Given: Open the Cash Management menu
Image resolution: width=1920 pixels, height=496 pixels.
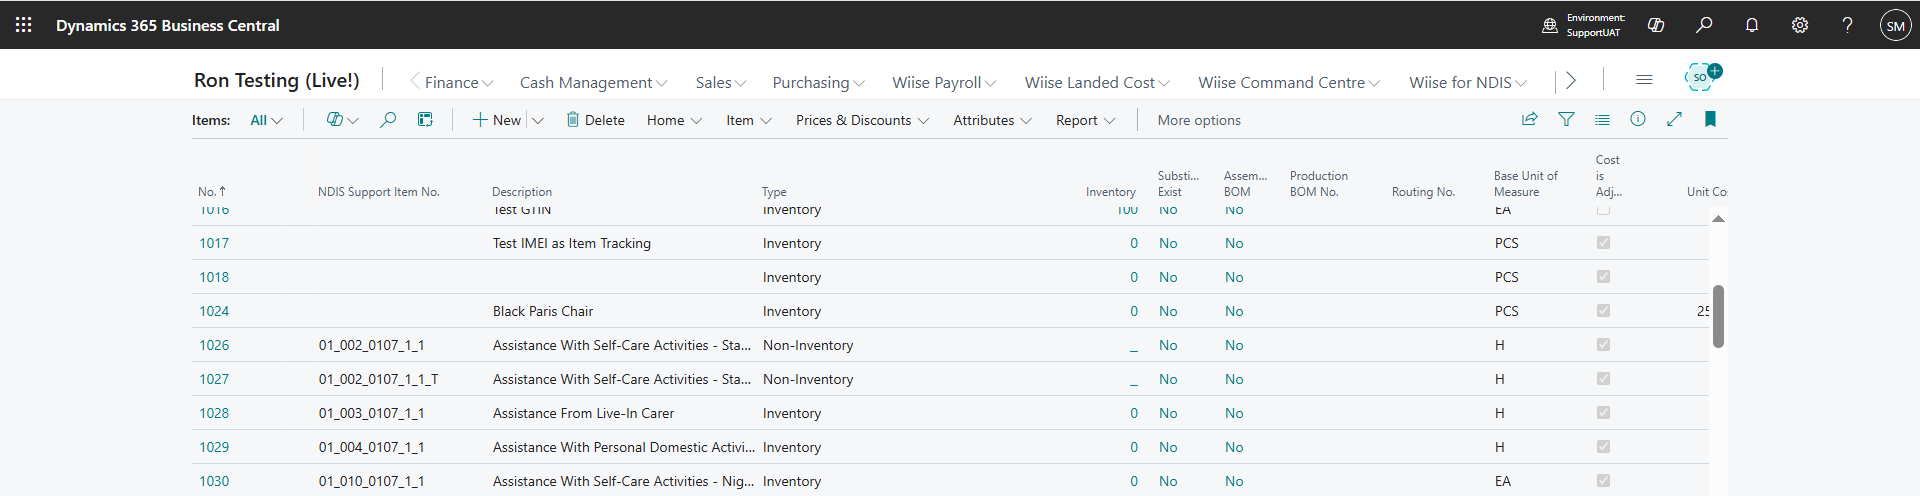Looking at the screenshot, I should [x=593, y=82].
